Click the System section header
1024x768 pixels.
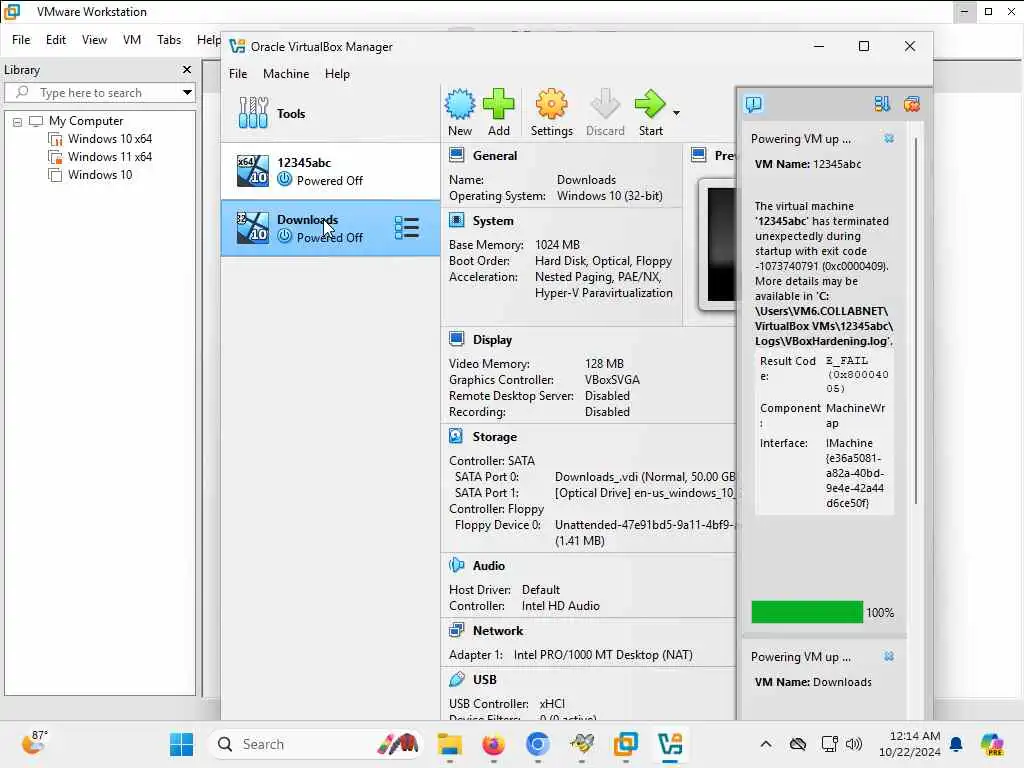(492, 221)
